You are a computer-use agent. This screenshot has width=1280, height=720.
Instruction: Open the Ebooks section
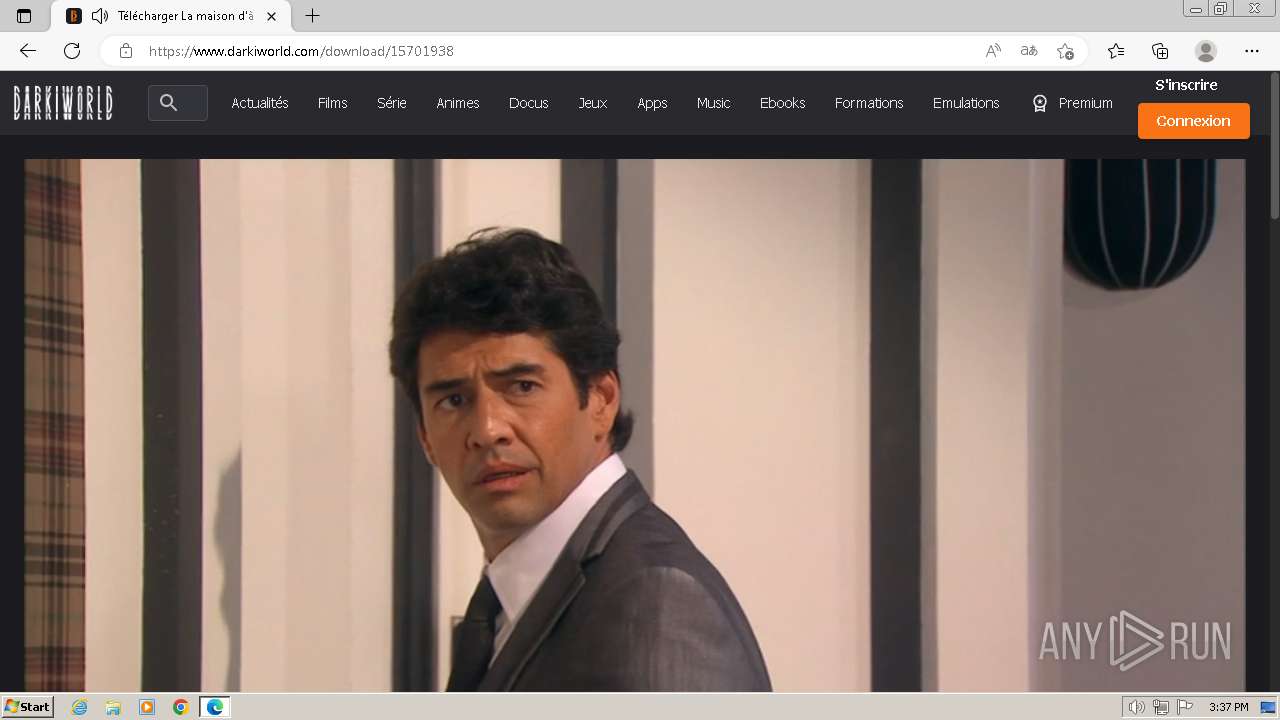(x=783, y=103)
